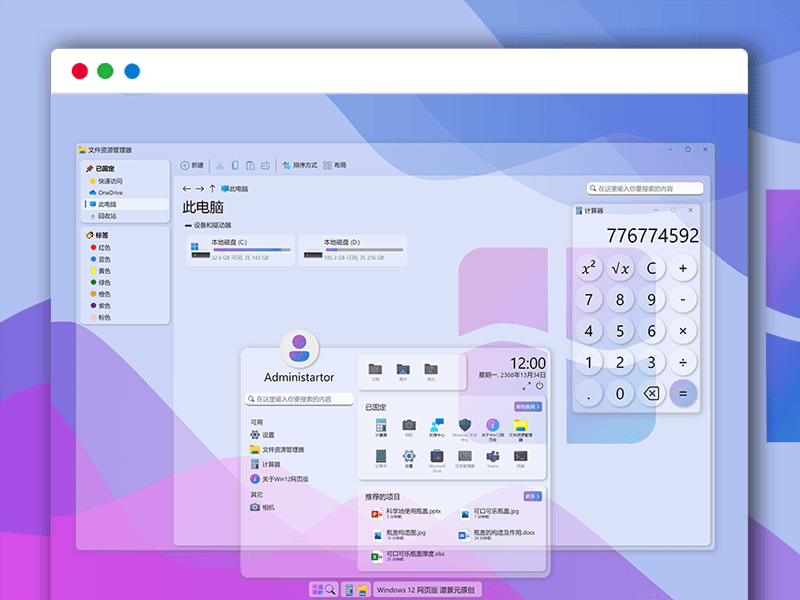Click the decimal point calculator button
The width and height of the screenshot is (800, 600).
tap(589, 393)
